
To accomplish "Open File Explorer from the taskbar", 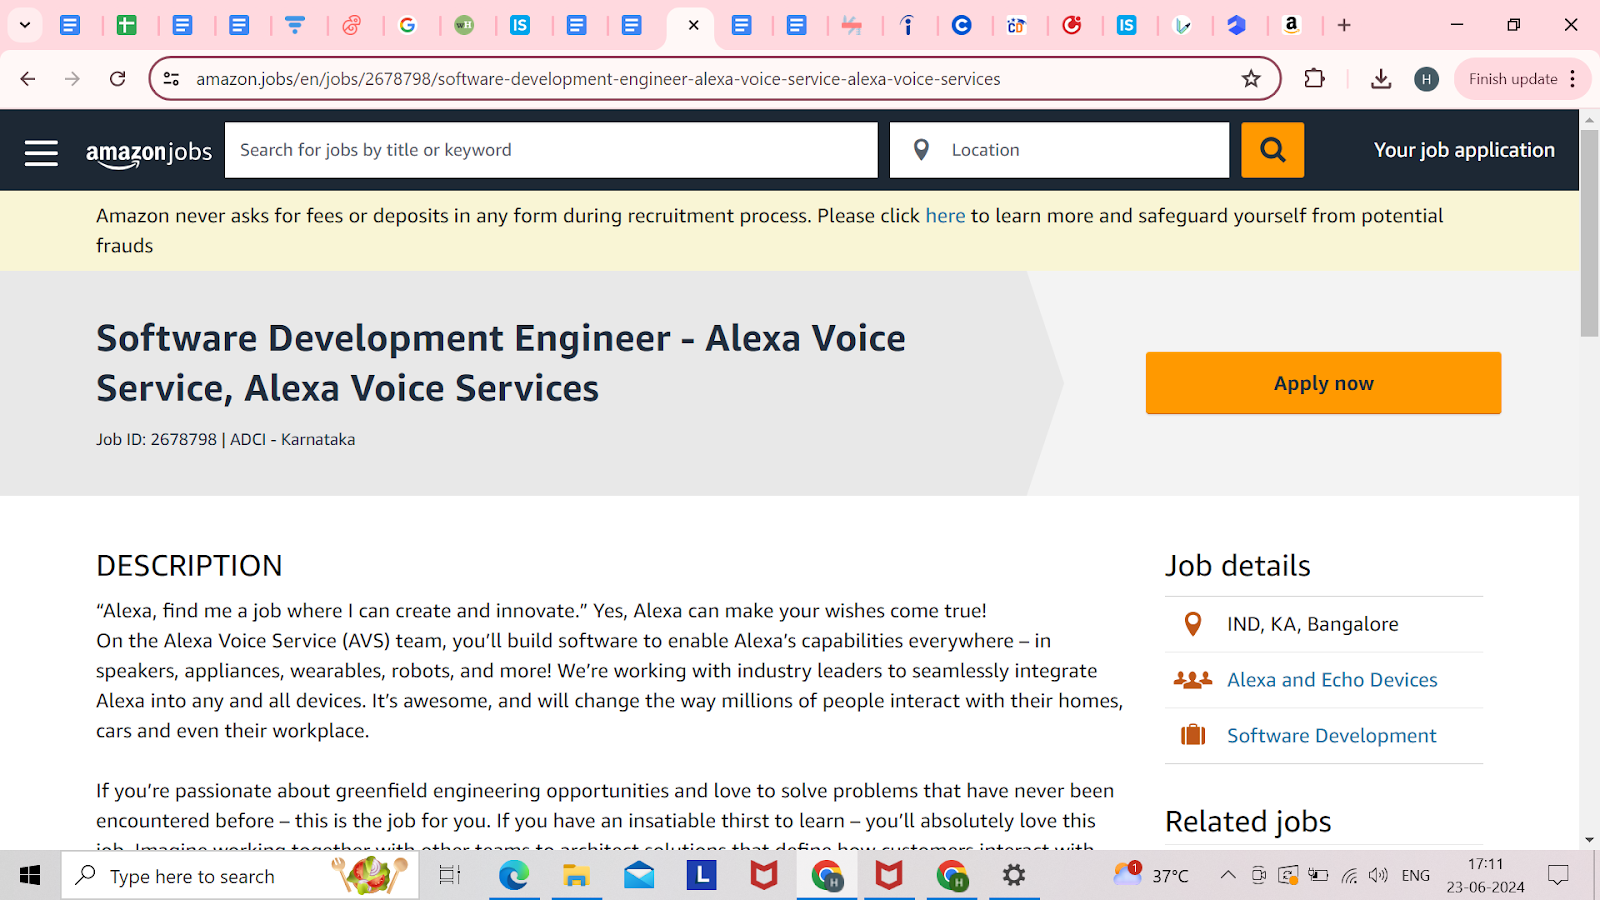I will click(576, 876).
